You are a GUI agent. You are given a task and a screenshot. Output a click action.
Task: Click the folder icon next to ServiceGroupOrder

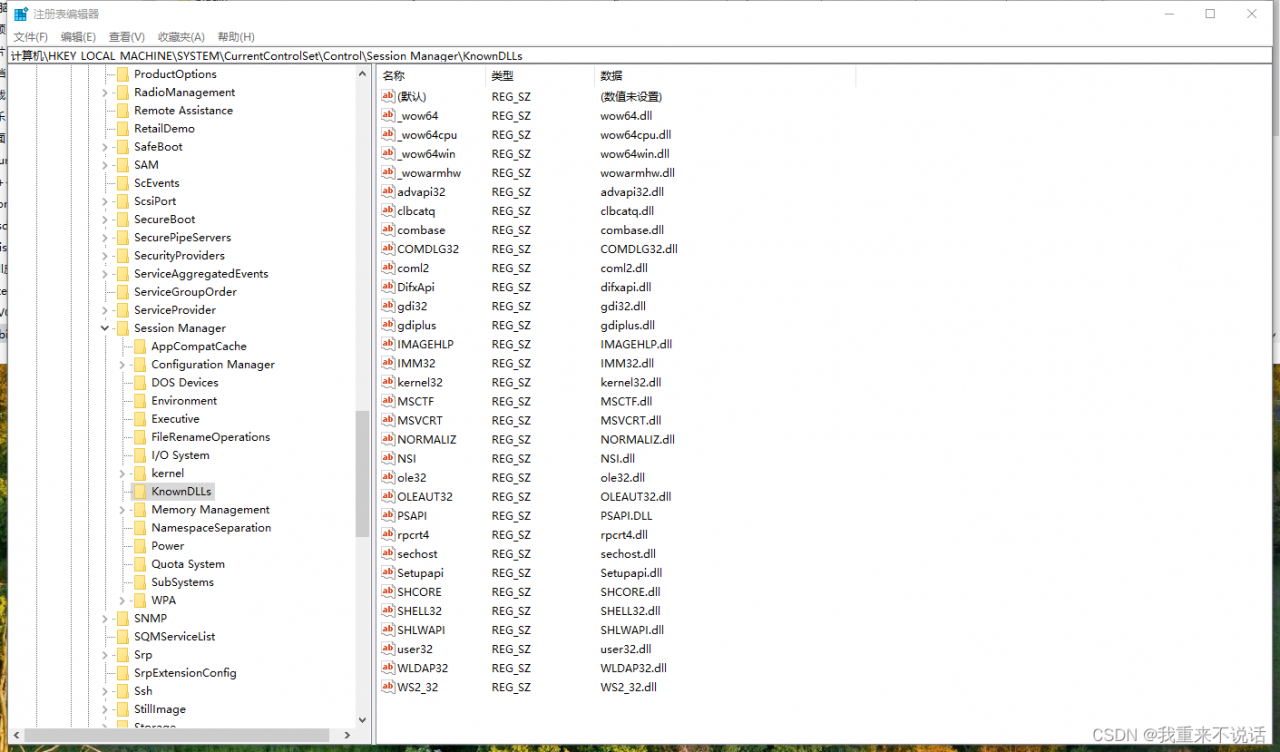click(x=123, y=292)
